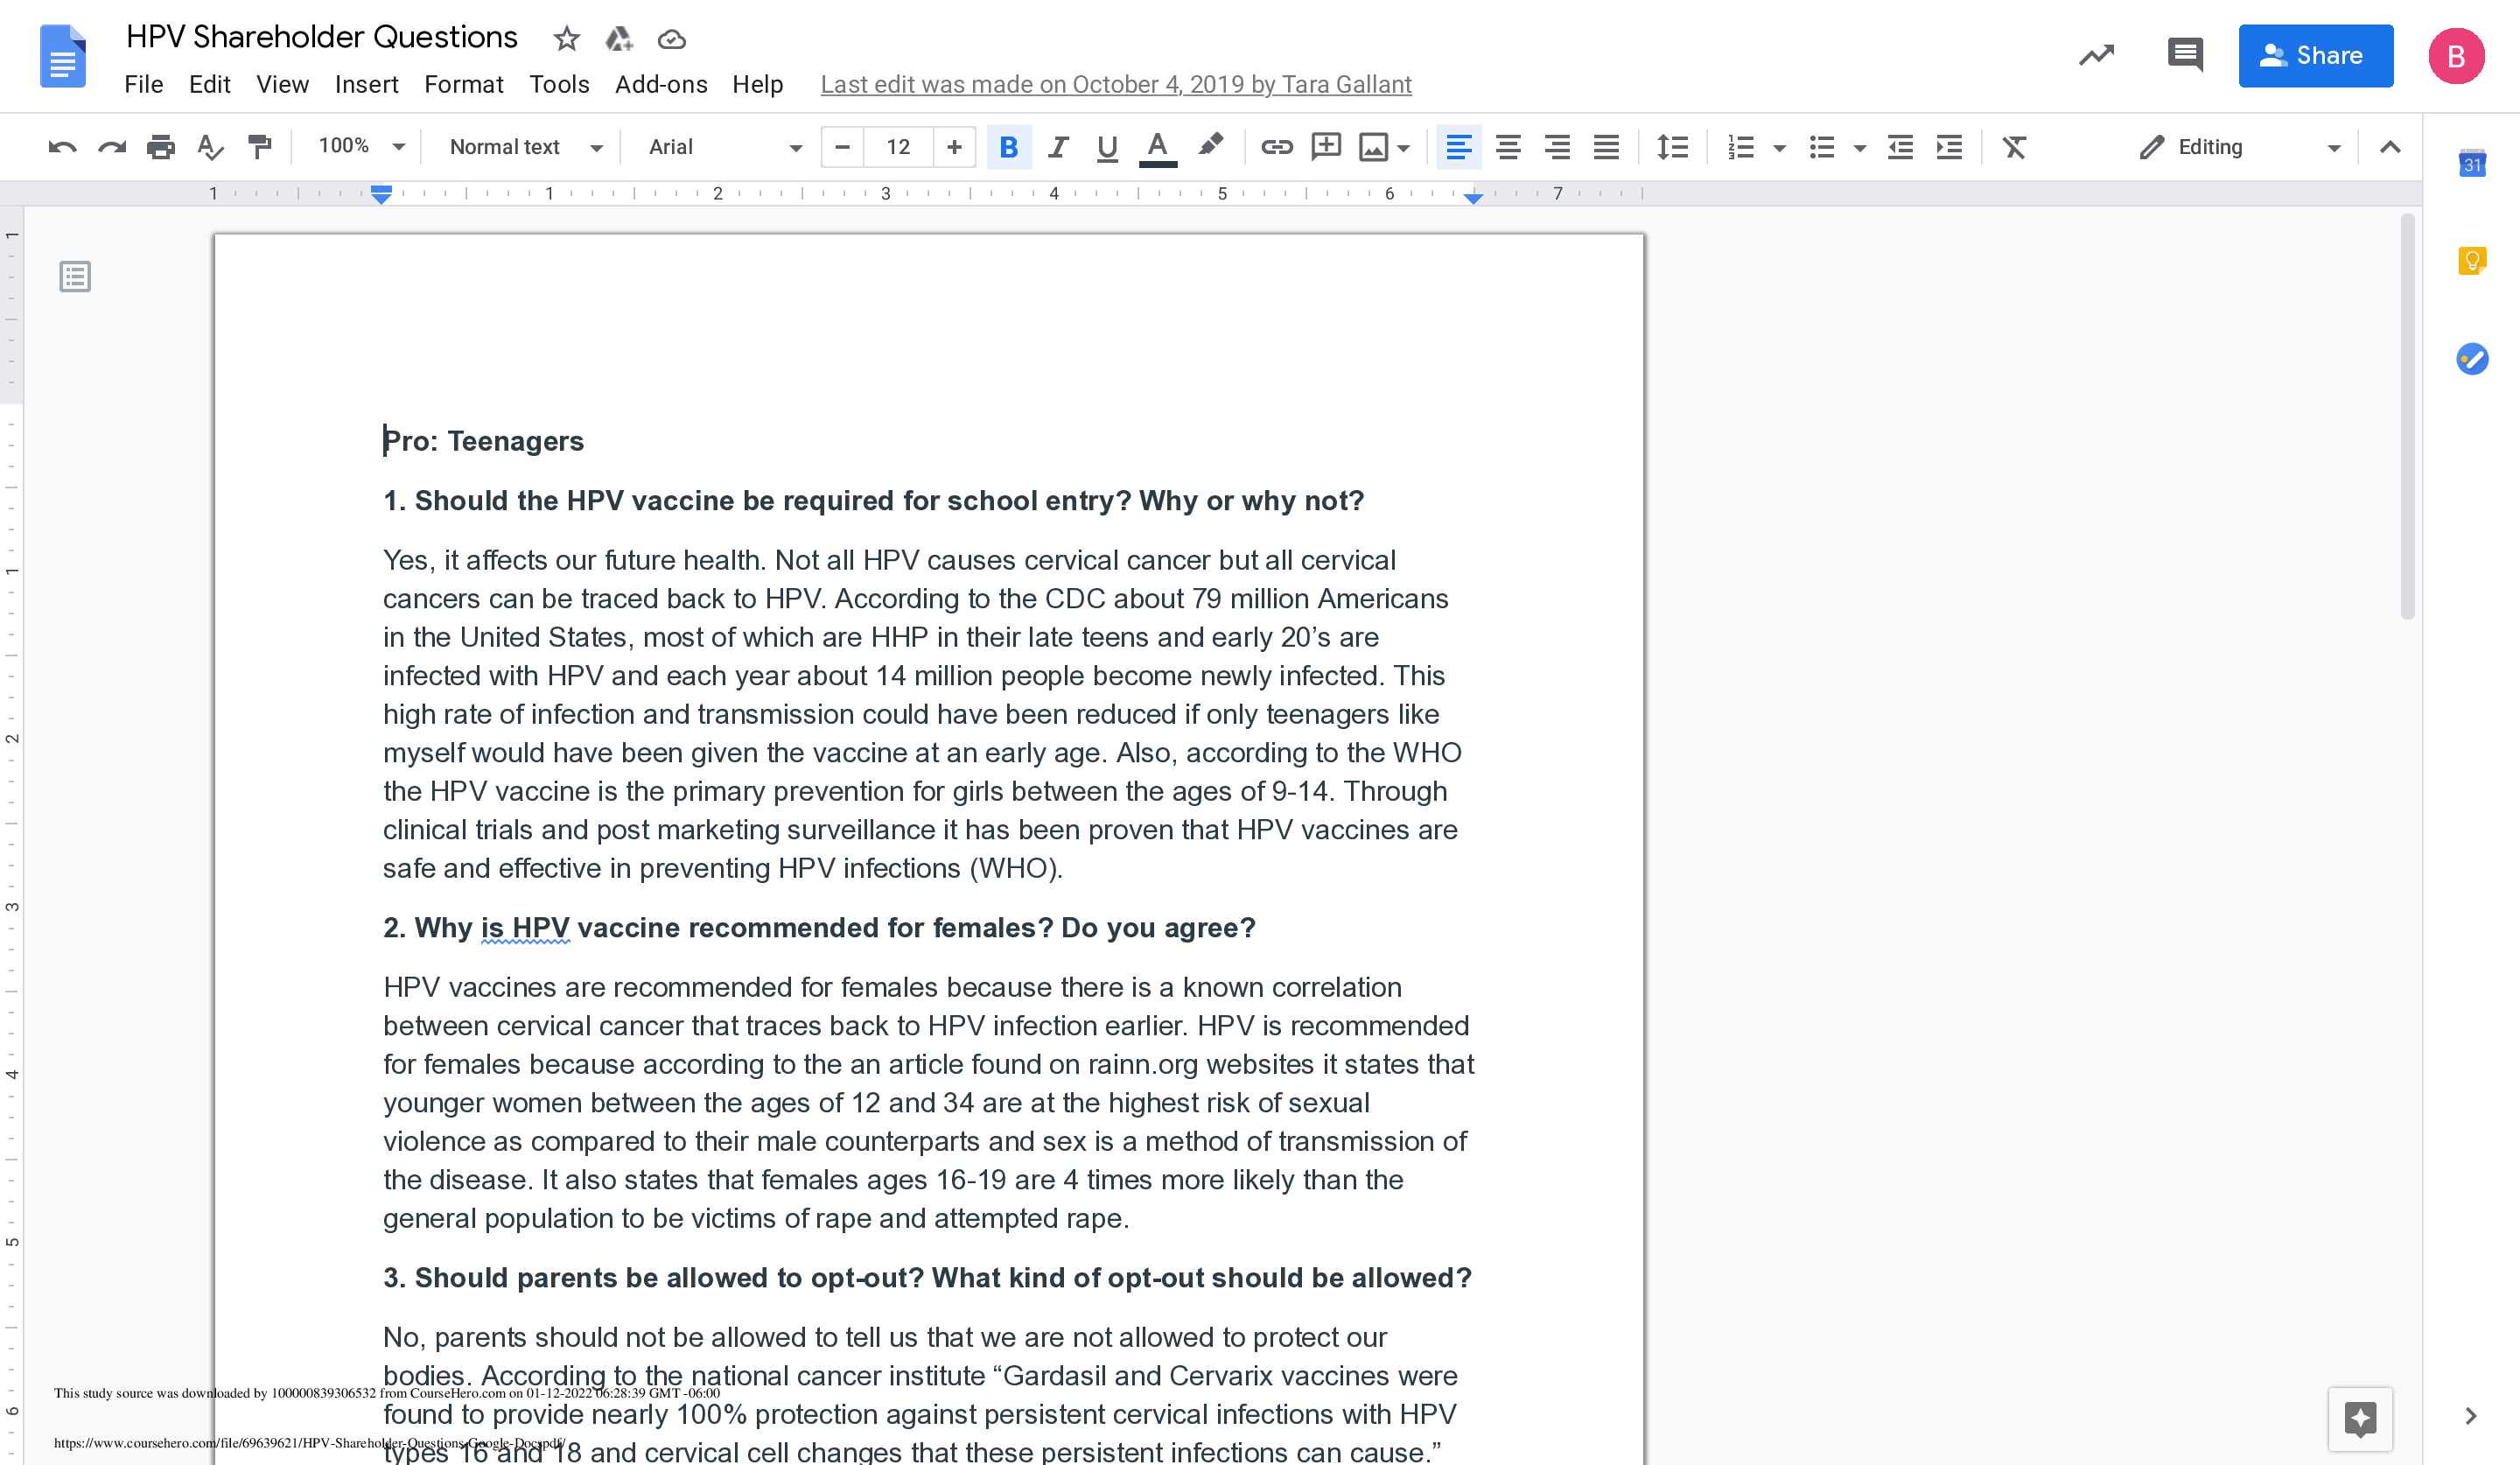Click the Undo icon
This screenshot has width=2520, height=1465.
pyautogui.click(x=62, y=147)
